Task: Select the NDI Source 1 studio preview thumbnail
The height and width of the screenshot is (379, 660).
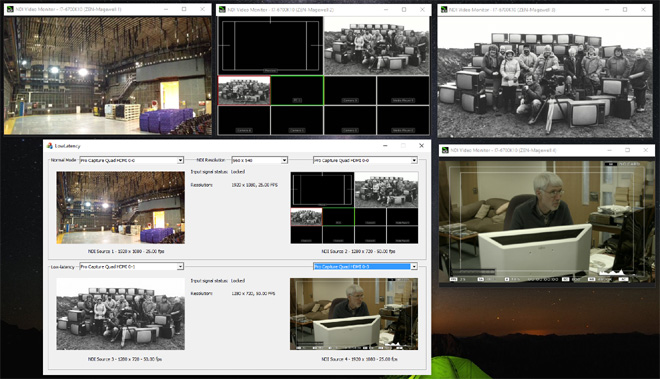Action: 120,207
